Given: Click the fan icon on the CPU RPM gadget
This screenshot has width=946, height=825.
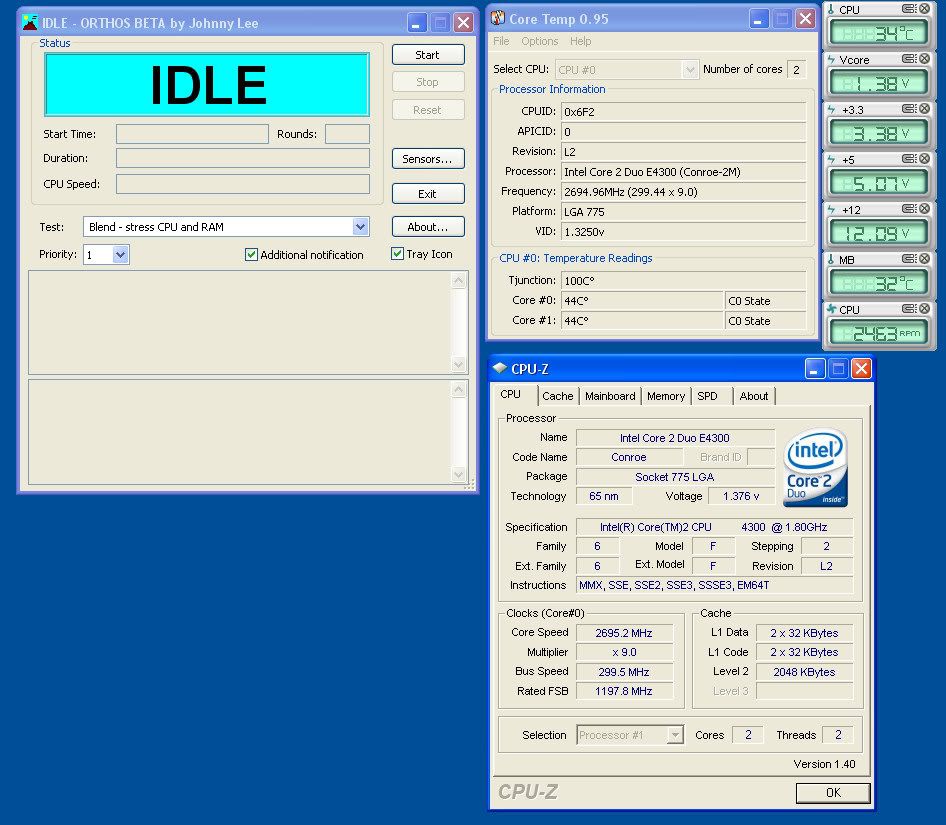Looking at the screenshot, I should coord(831,309).
